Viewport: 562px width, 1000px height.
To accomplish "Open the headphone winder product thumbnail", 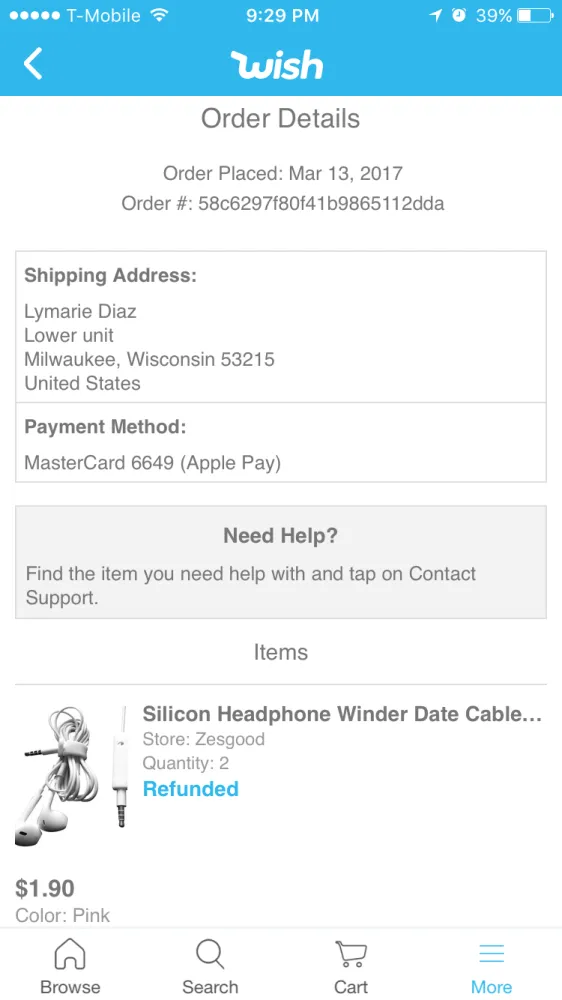I will (x=70, y=775).
